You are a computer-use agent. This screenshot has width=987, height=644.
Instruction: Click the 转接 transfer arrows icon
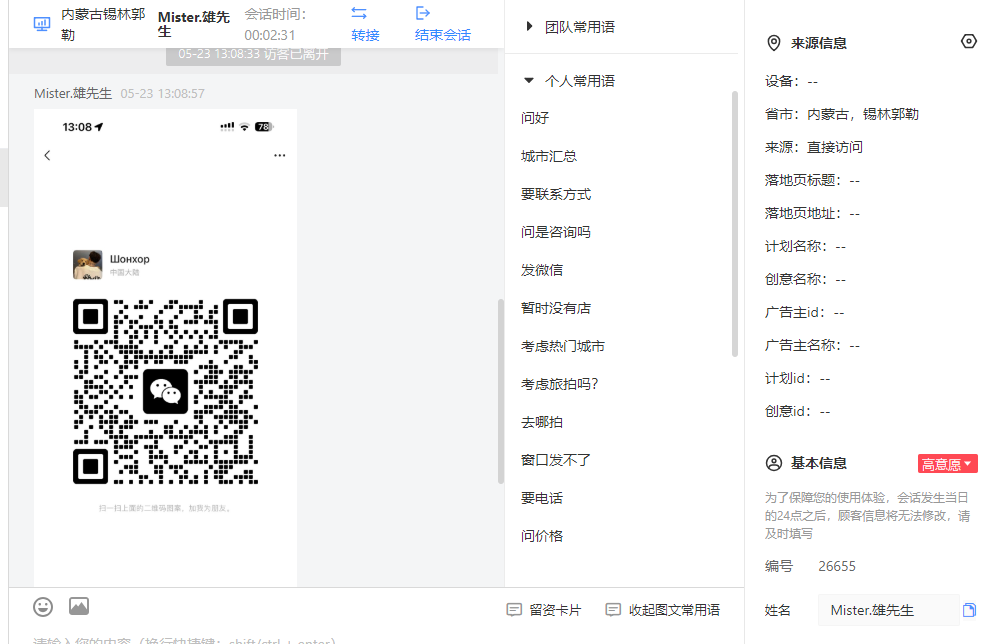click(x=359, y=13)
